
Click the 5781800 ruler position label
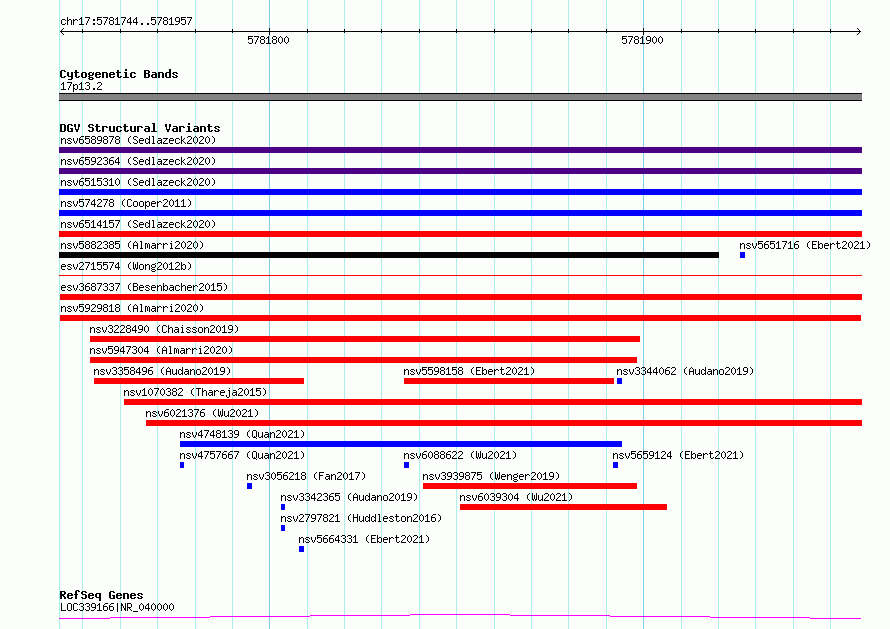(268, 40)
